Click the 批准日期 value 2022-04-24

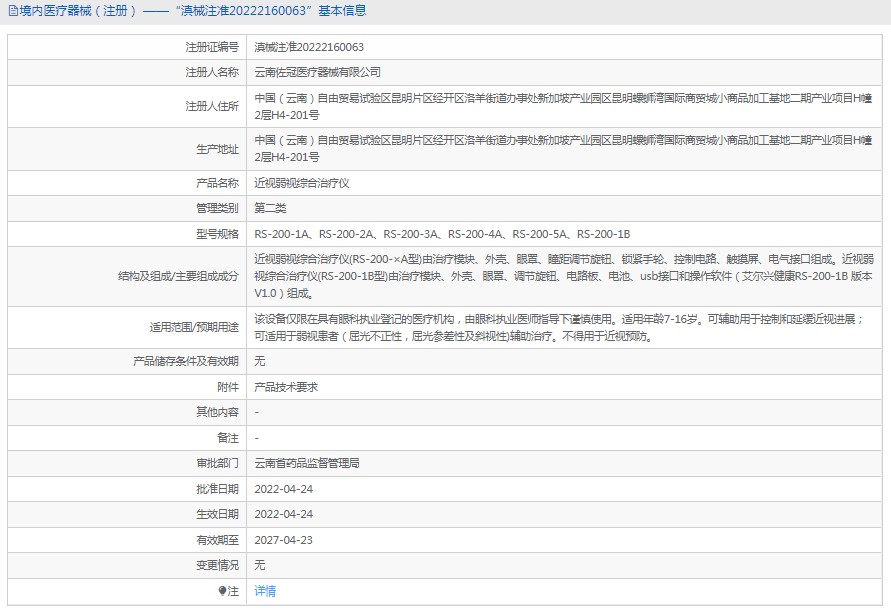point(284,489)
